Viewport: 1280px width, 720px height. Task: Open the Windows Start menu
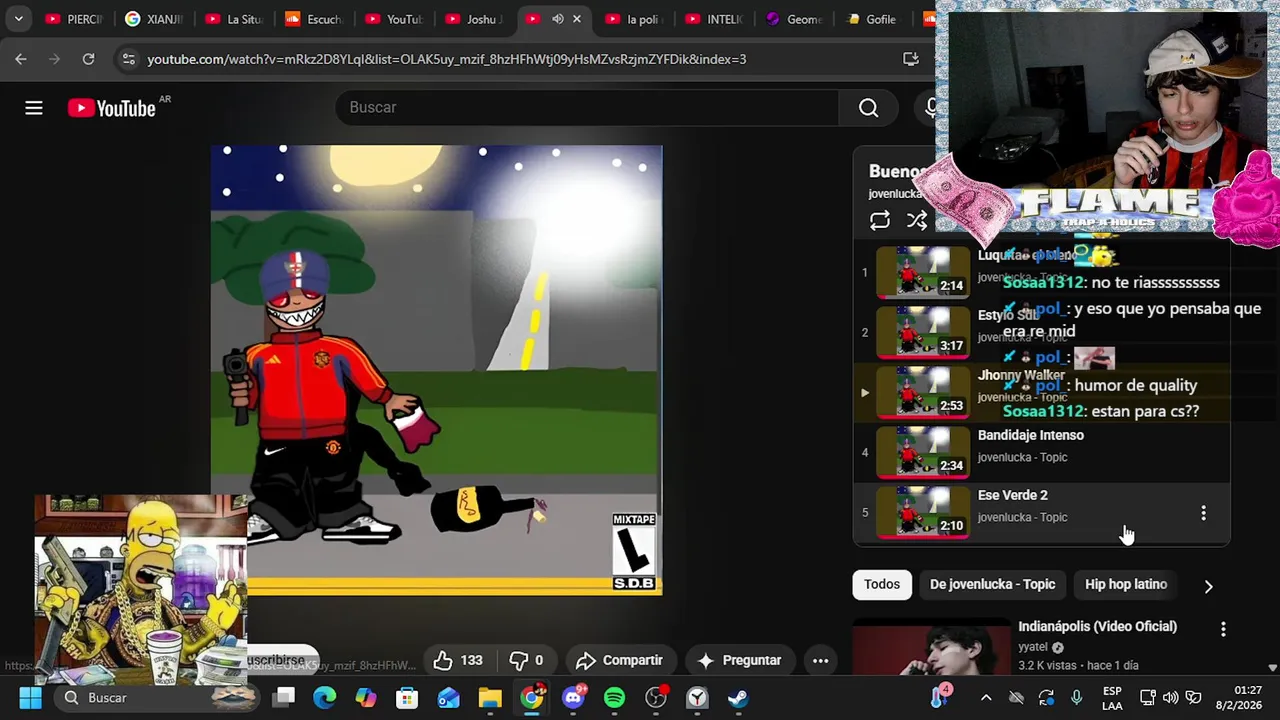(30, 698)
